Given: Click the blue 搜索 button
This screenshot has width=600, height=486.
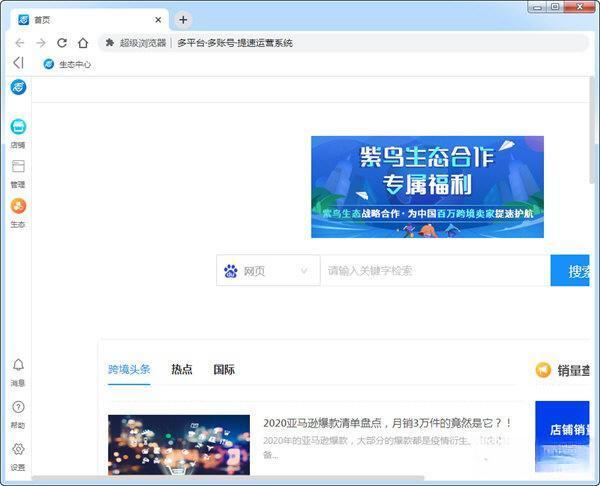Looking at the screenshot, I should click(x=570, y=271).
